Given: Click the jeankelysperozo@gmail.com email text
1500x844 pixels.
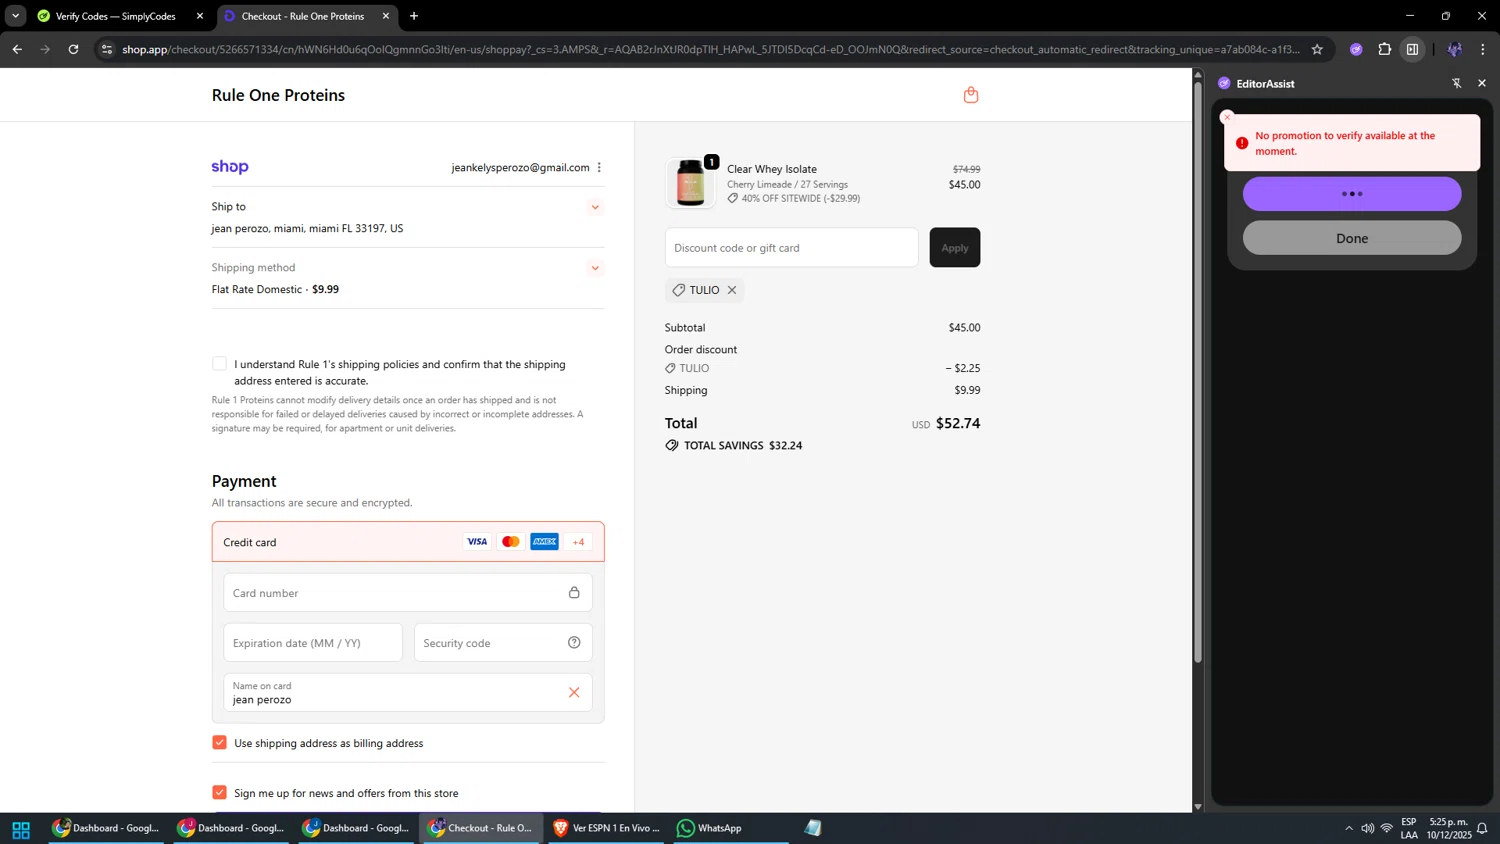Looking at the screenshot, I should point(520,168).
